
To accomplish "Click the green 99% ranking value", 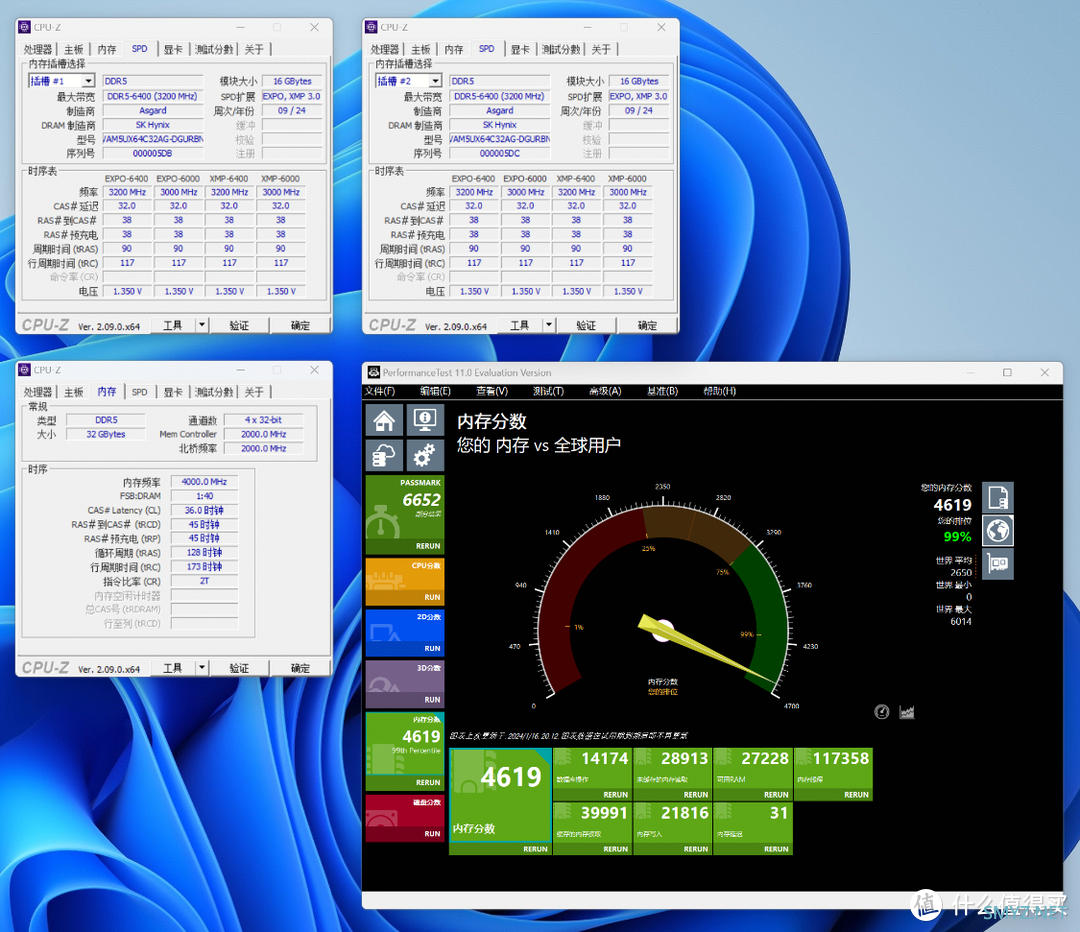I will pyautogui.click(x=957, y=537).
